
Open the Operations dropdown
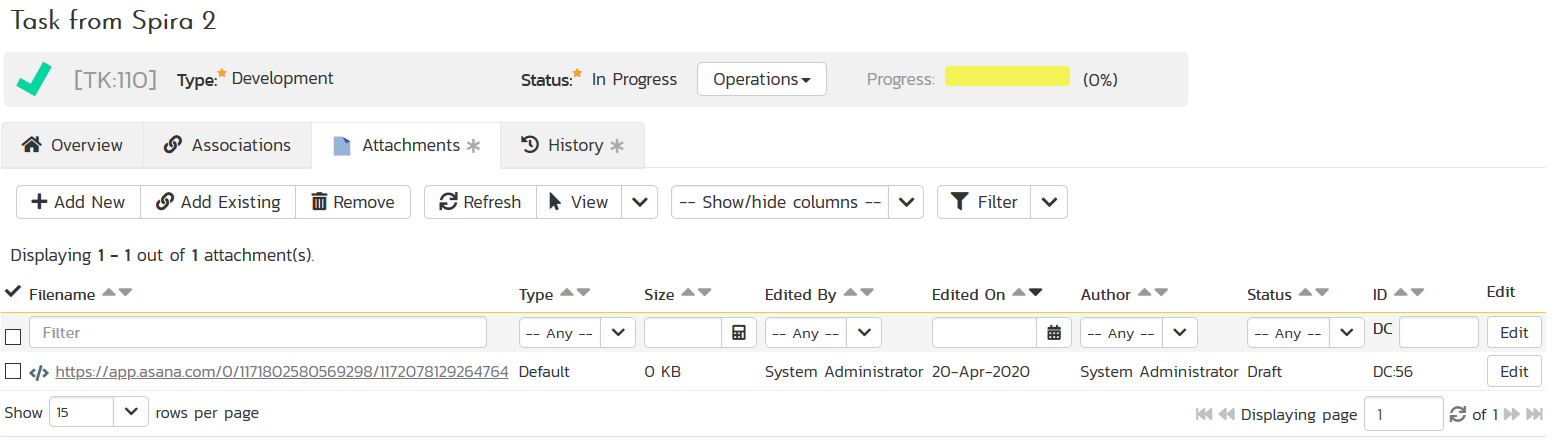coord(761,79)
